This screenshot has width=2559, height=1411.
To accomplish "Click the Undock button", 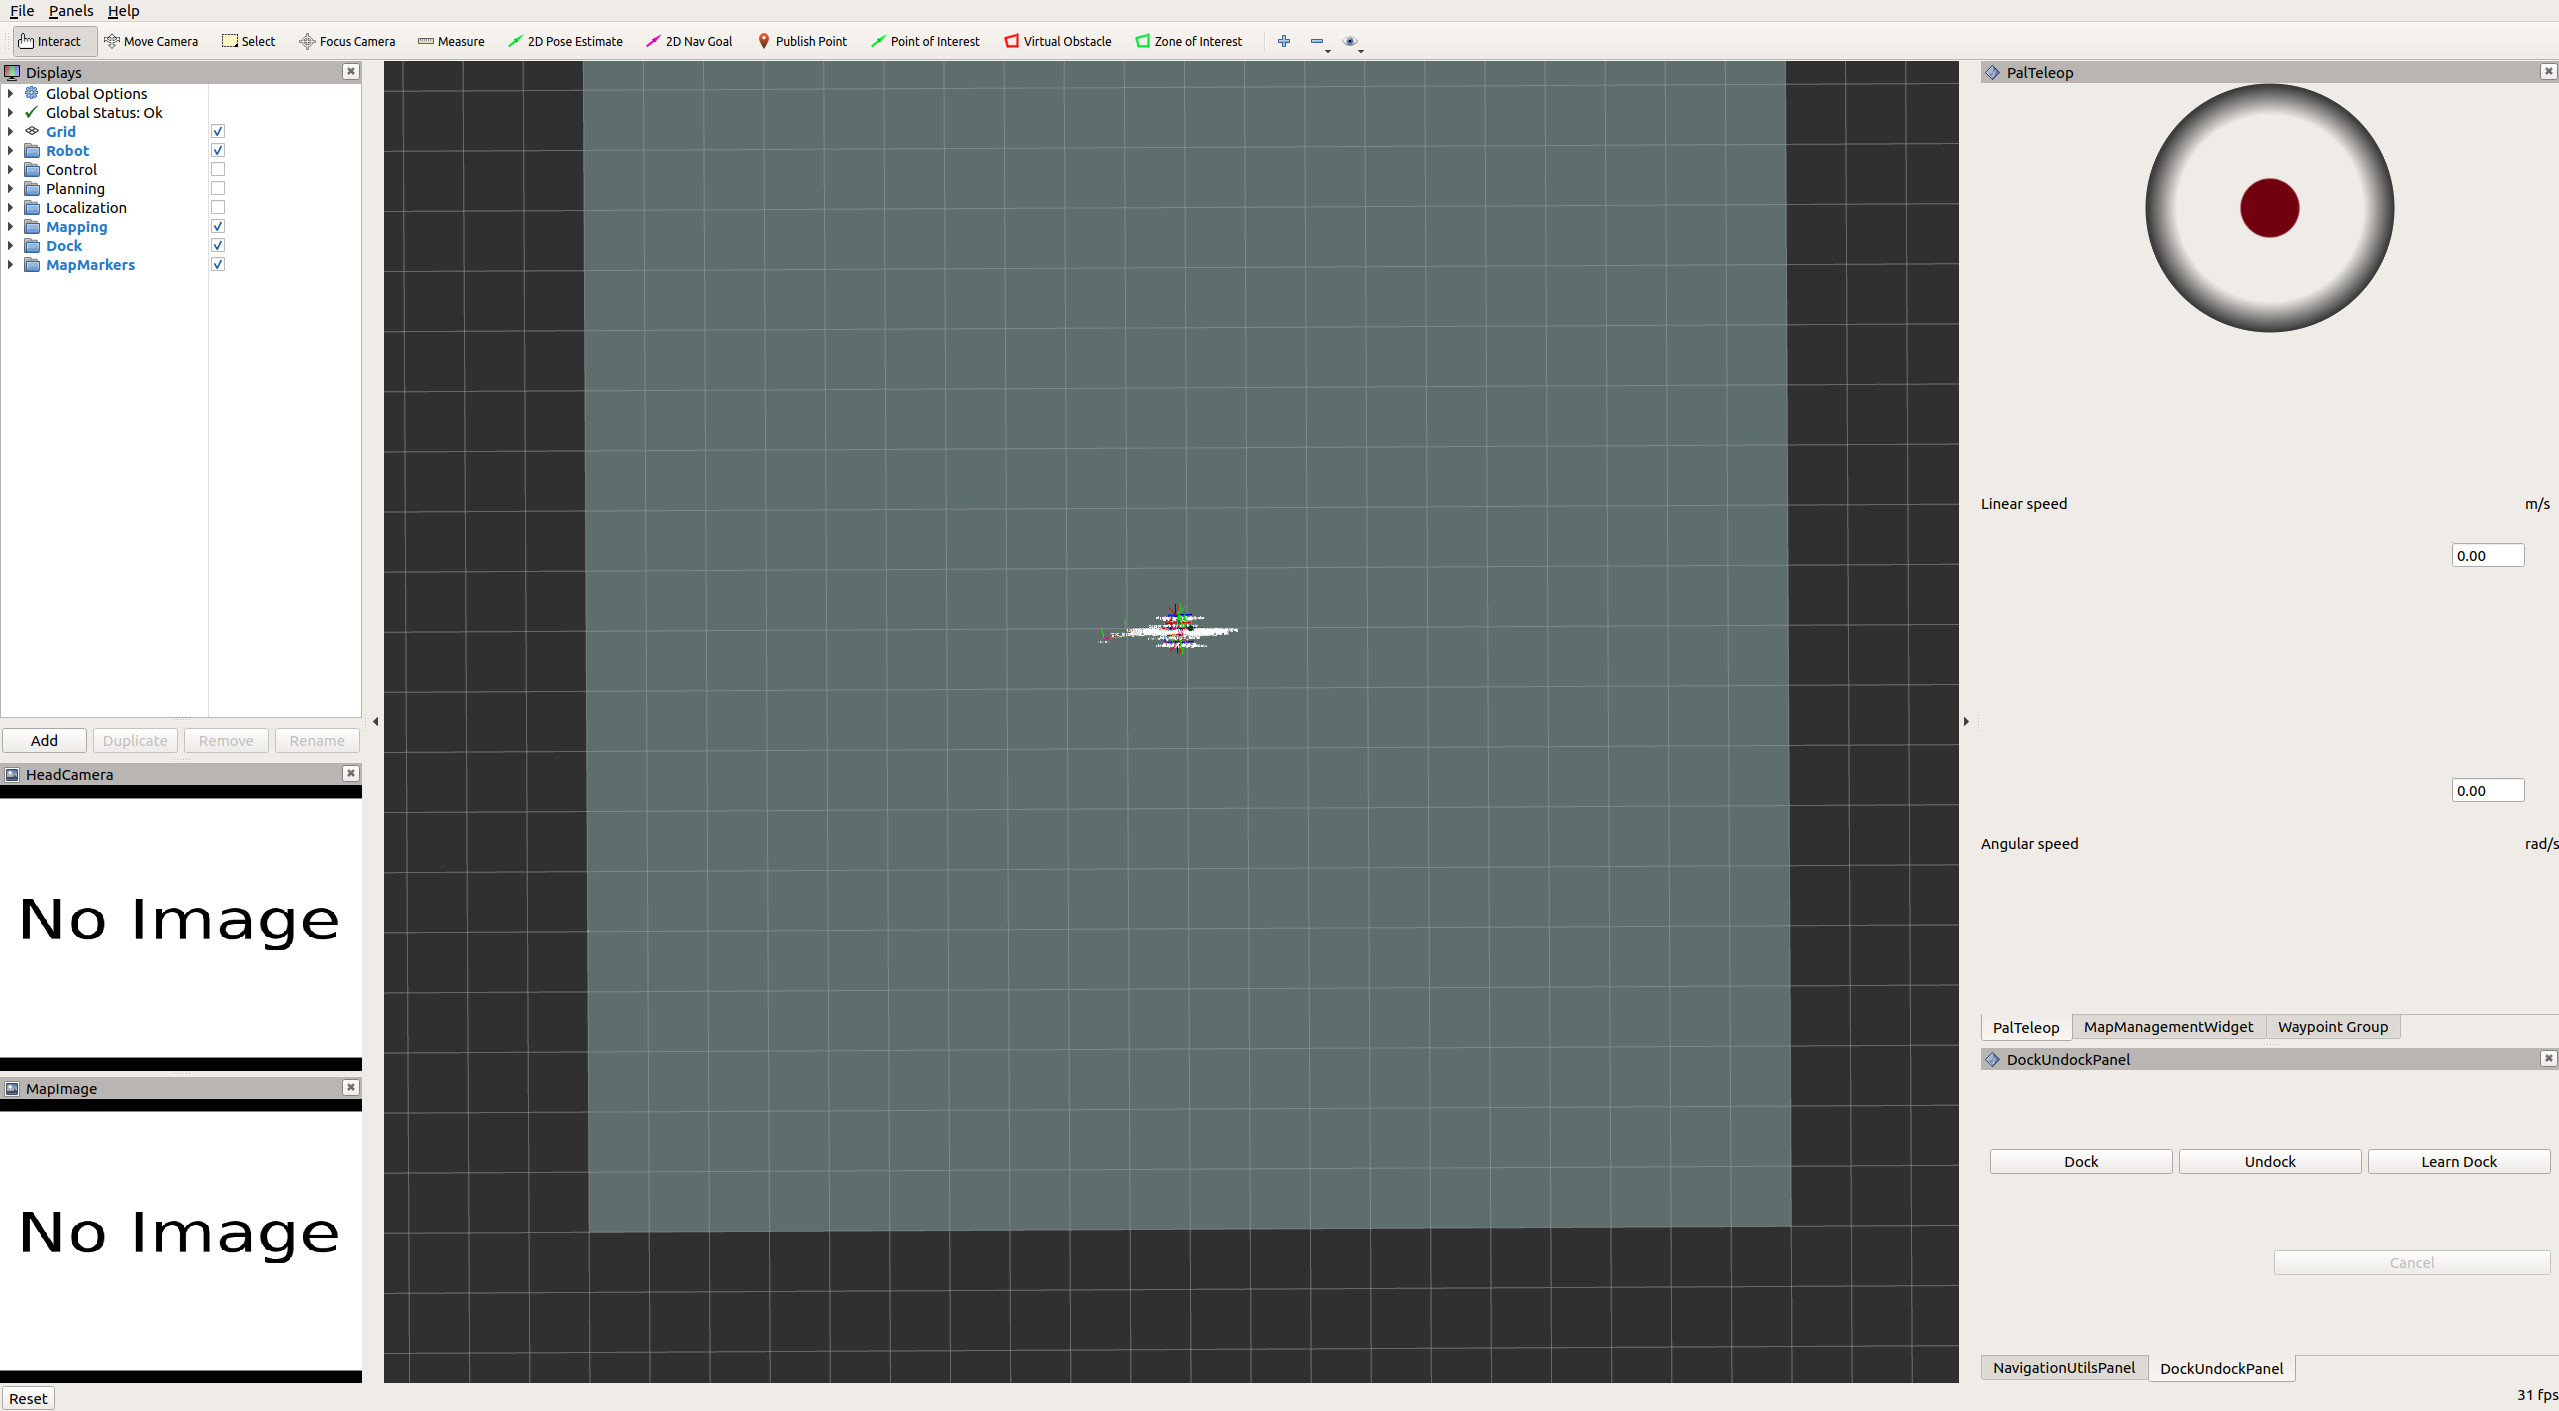I will point(2270,1161).
